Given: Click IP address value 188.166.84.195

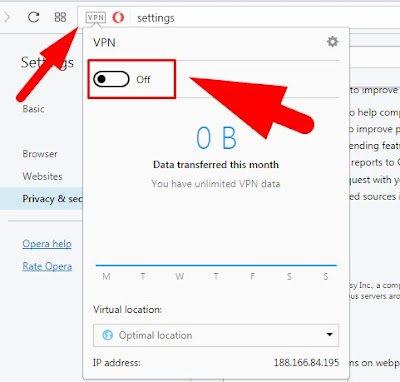Looking at the screenshot, I should click(306, 362).
